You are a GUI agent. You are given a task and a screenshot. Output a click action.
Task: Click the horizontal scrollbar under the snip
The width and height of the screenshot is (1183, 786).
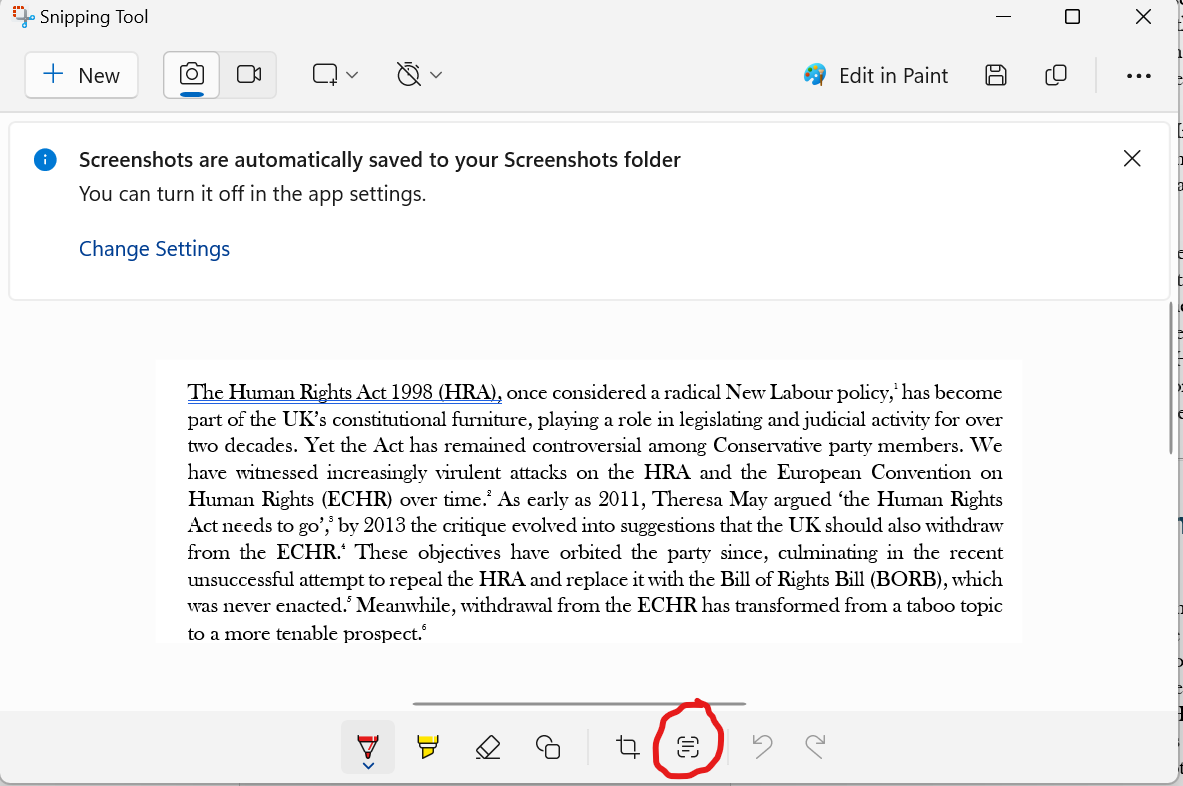(x=579, y=703)
